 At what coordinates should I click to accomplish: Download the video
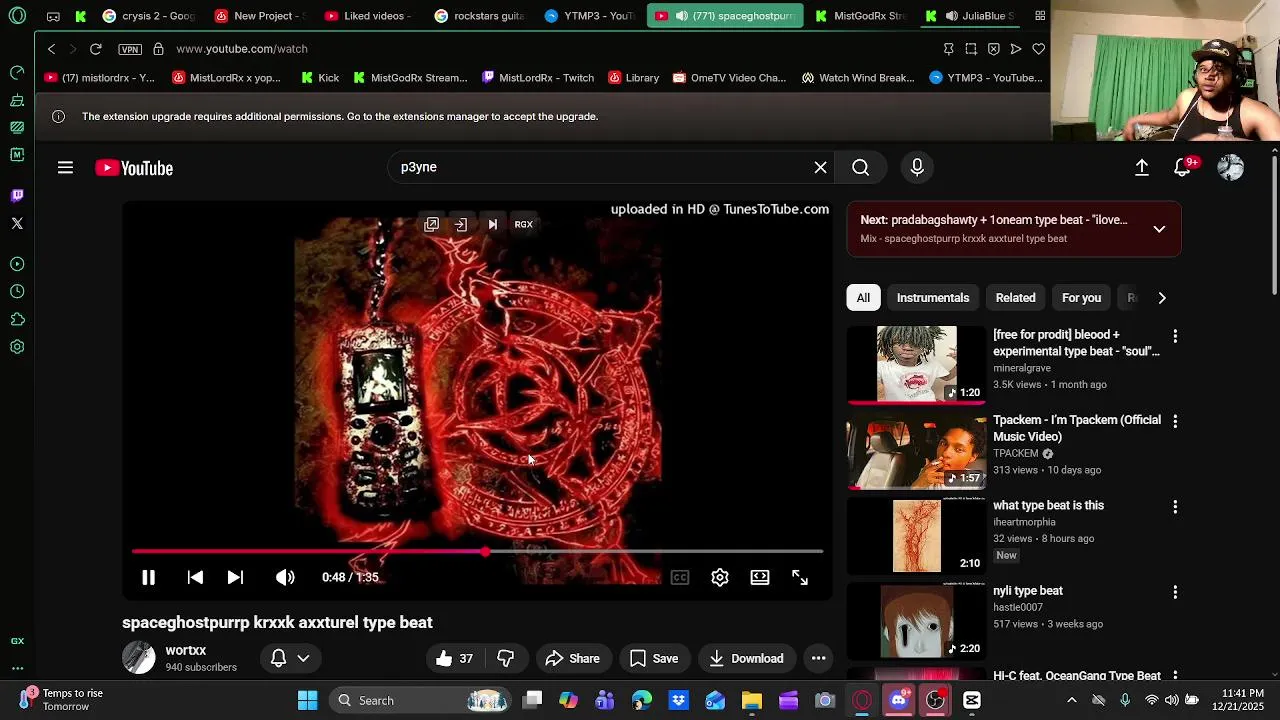click(746, 658)
